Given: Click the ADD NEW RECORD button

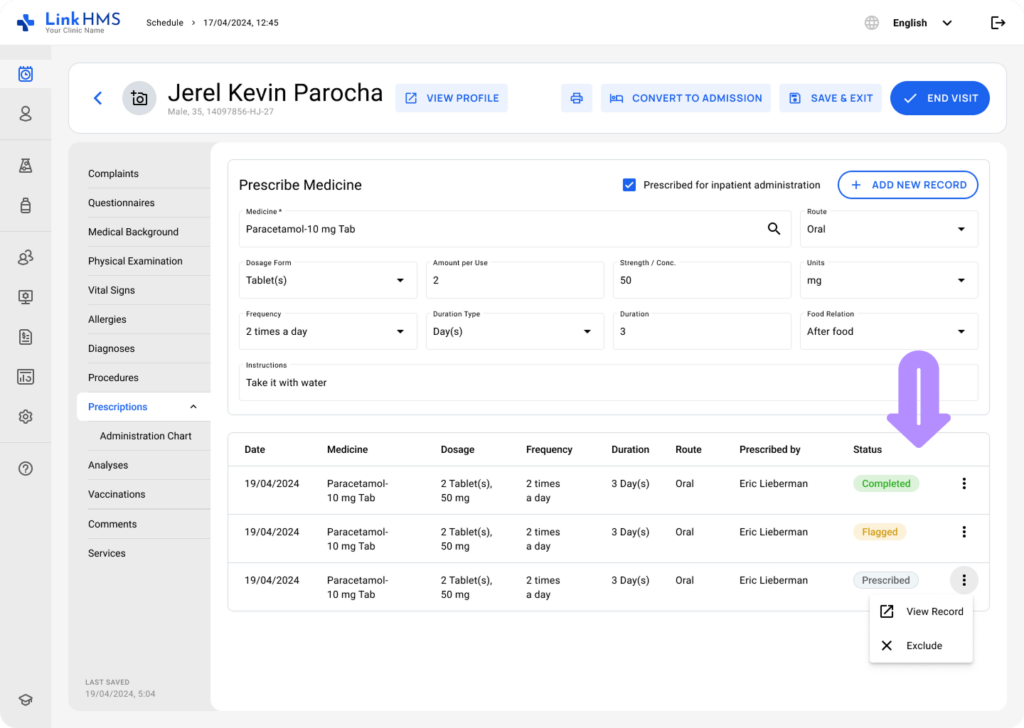Looking at the screenshot, I should pos(907,185).
